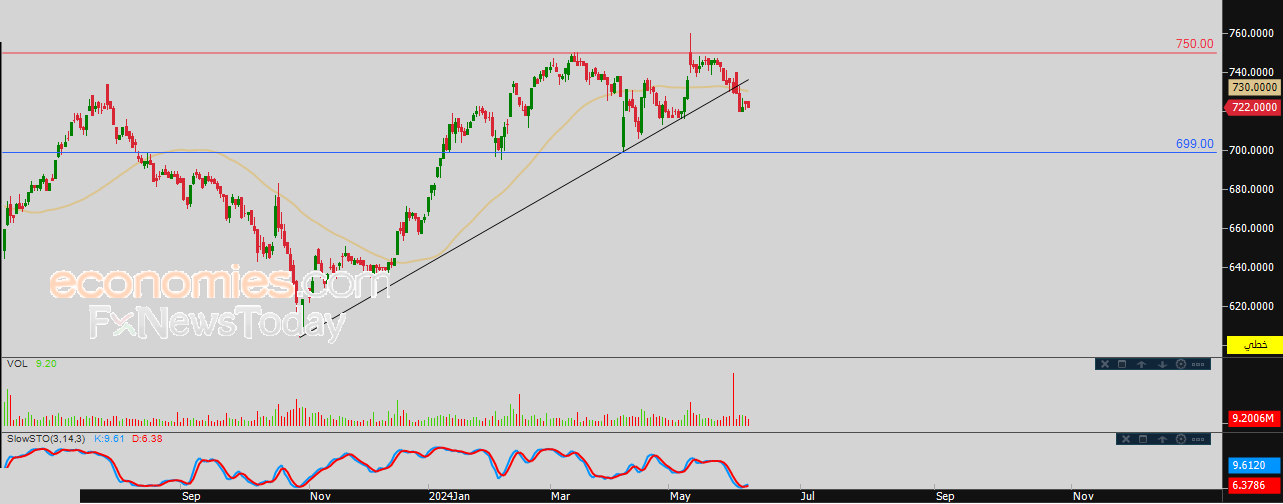Click the May time axis label
The width and height of the screenshot is (1283, 504).
point(681,495)
